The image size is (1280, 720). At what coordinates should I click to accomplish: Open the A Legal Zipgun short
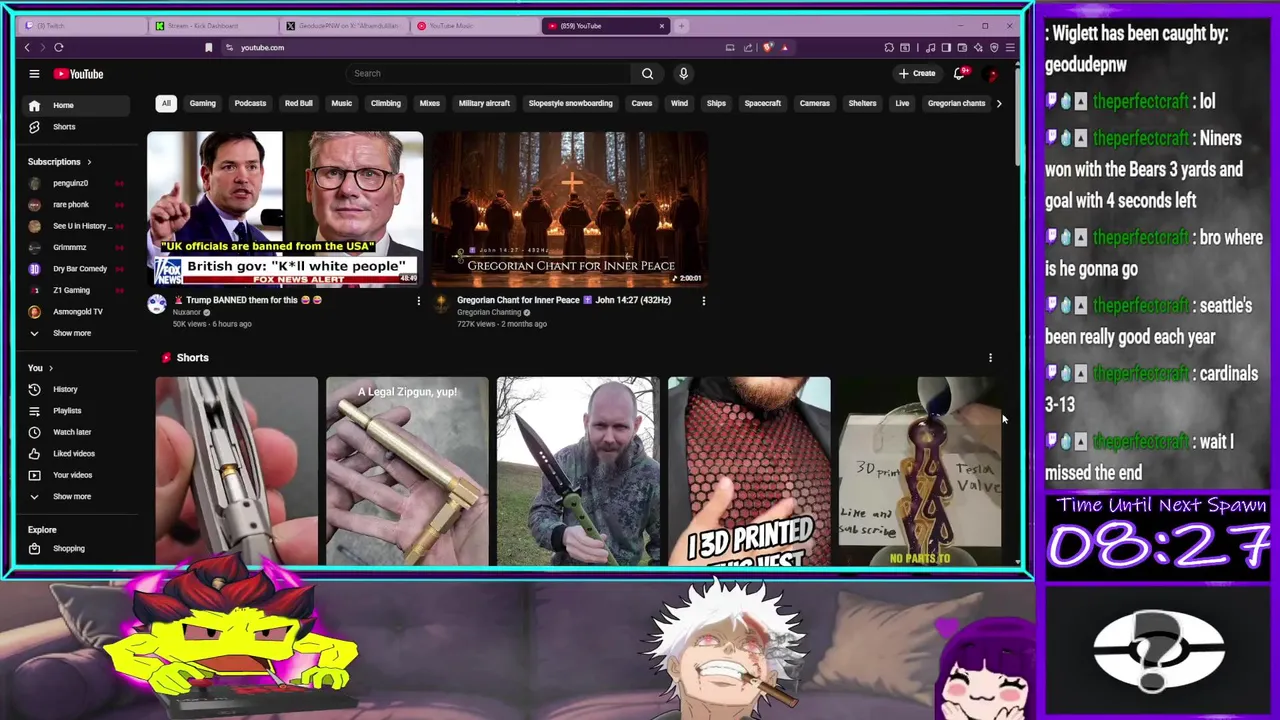point(407,471)
